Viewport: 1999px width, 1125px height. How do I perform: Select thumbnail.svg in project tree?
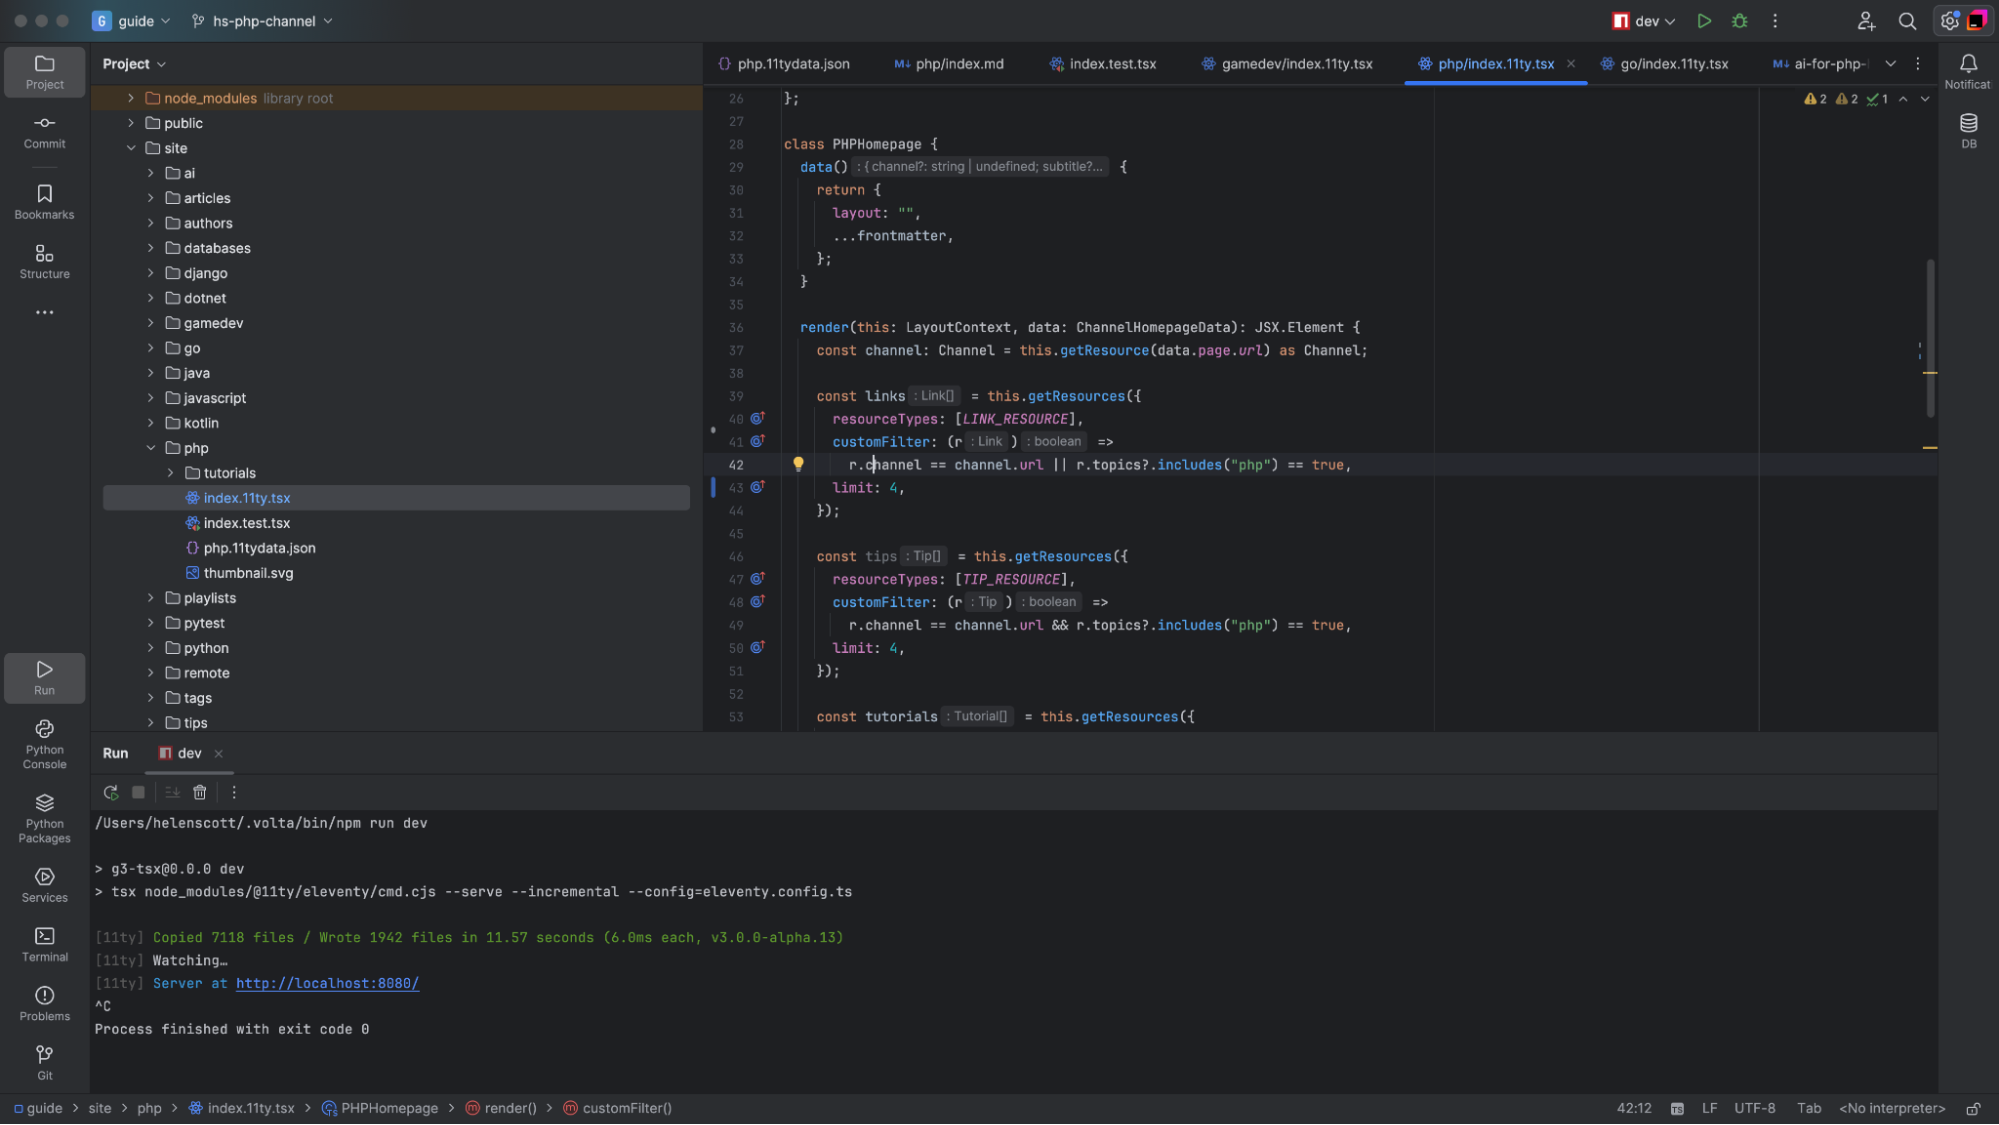[248, 573]
